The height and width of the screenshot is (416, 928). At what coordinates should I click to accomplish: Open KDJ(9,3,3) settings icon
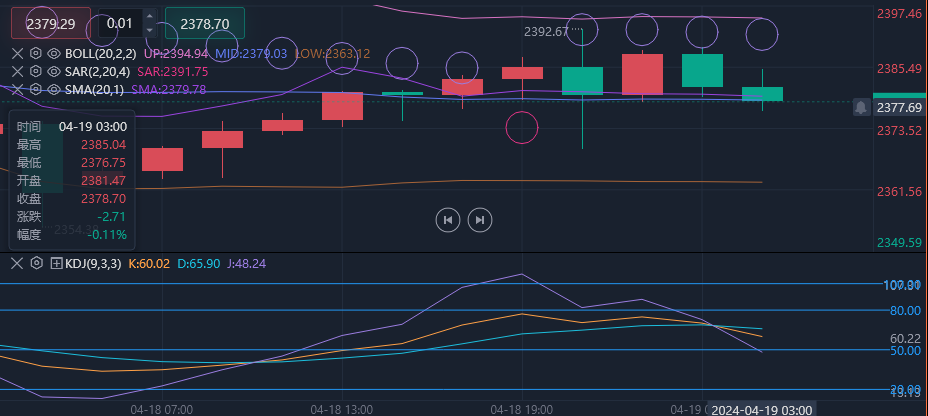[x=36, y=263]
